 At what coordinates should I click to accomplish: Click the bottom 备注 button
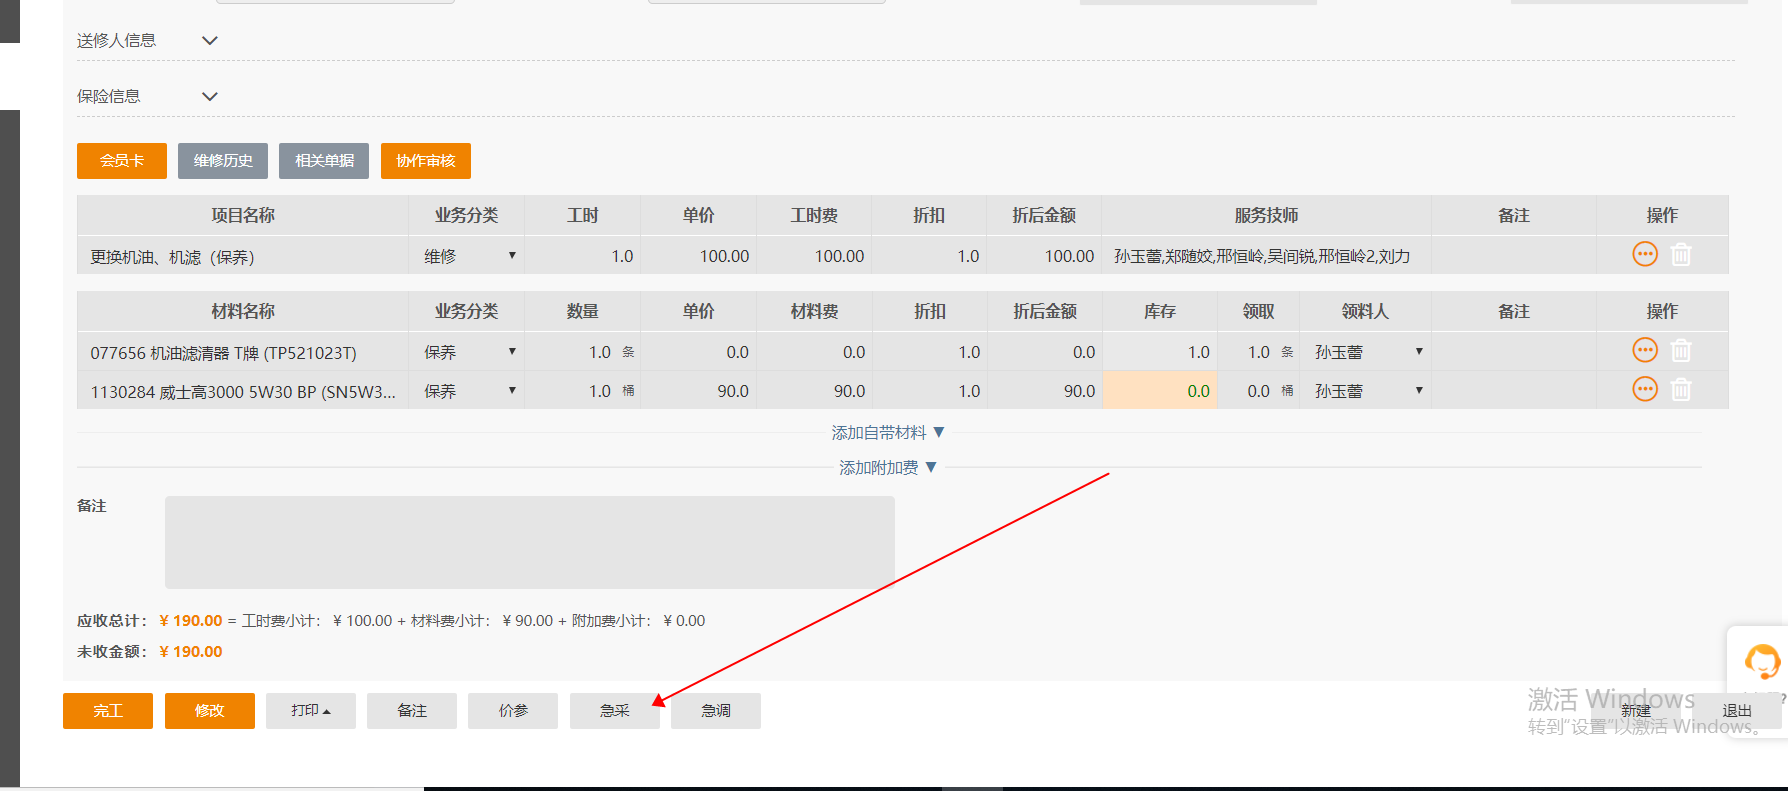[412, 711]
